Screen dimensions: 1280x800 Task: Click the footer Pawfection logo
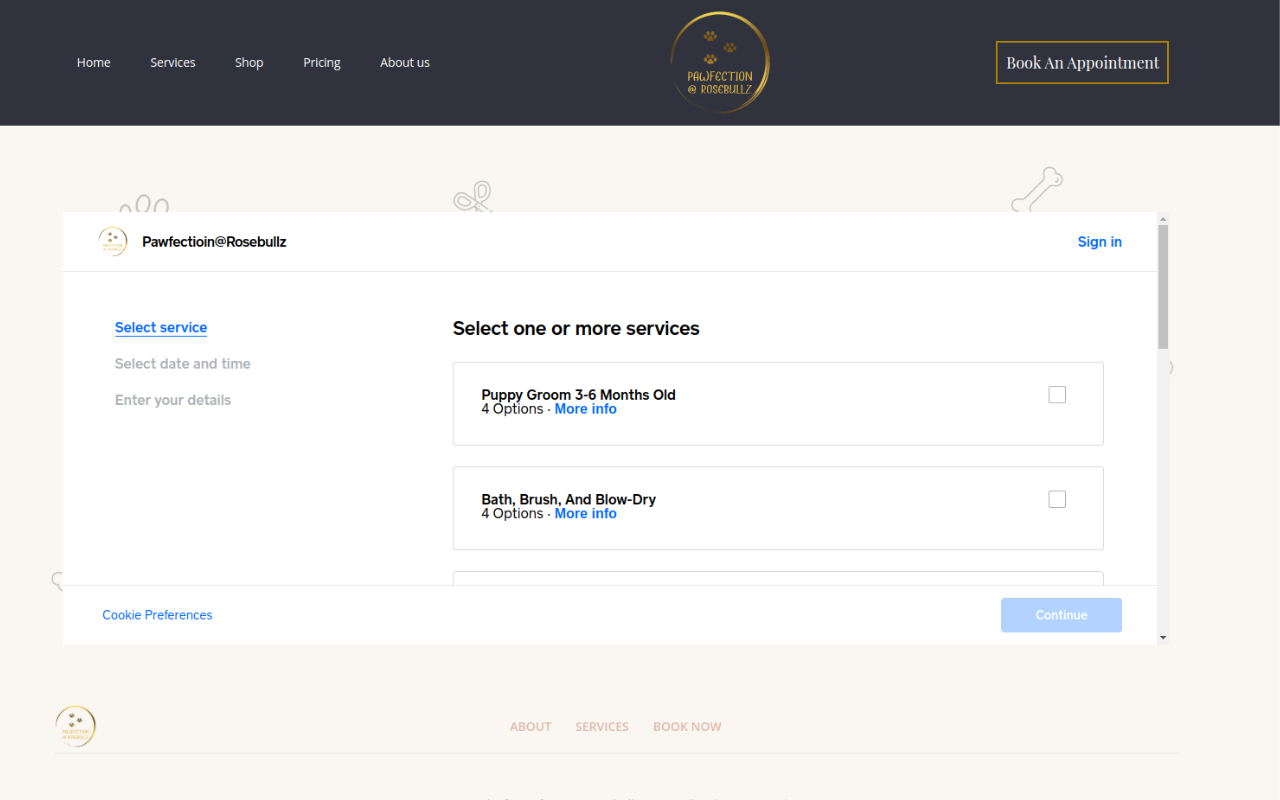[76, 727]
